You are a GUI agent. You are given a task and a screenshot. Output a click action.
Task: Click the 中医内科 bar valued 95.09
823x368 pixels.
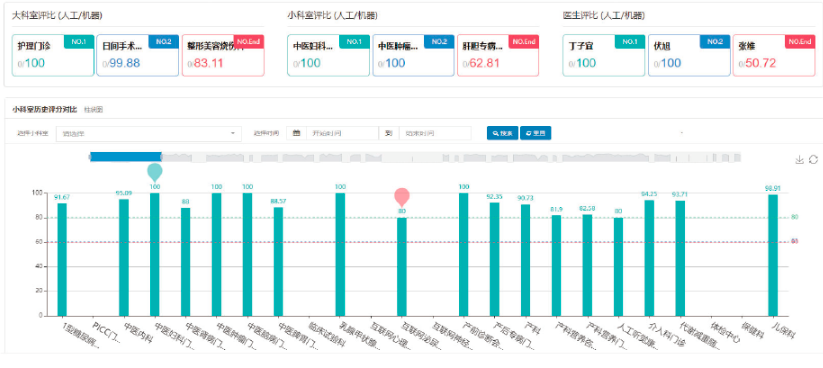click(124, 257)
